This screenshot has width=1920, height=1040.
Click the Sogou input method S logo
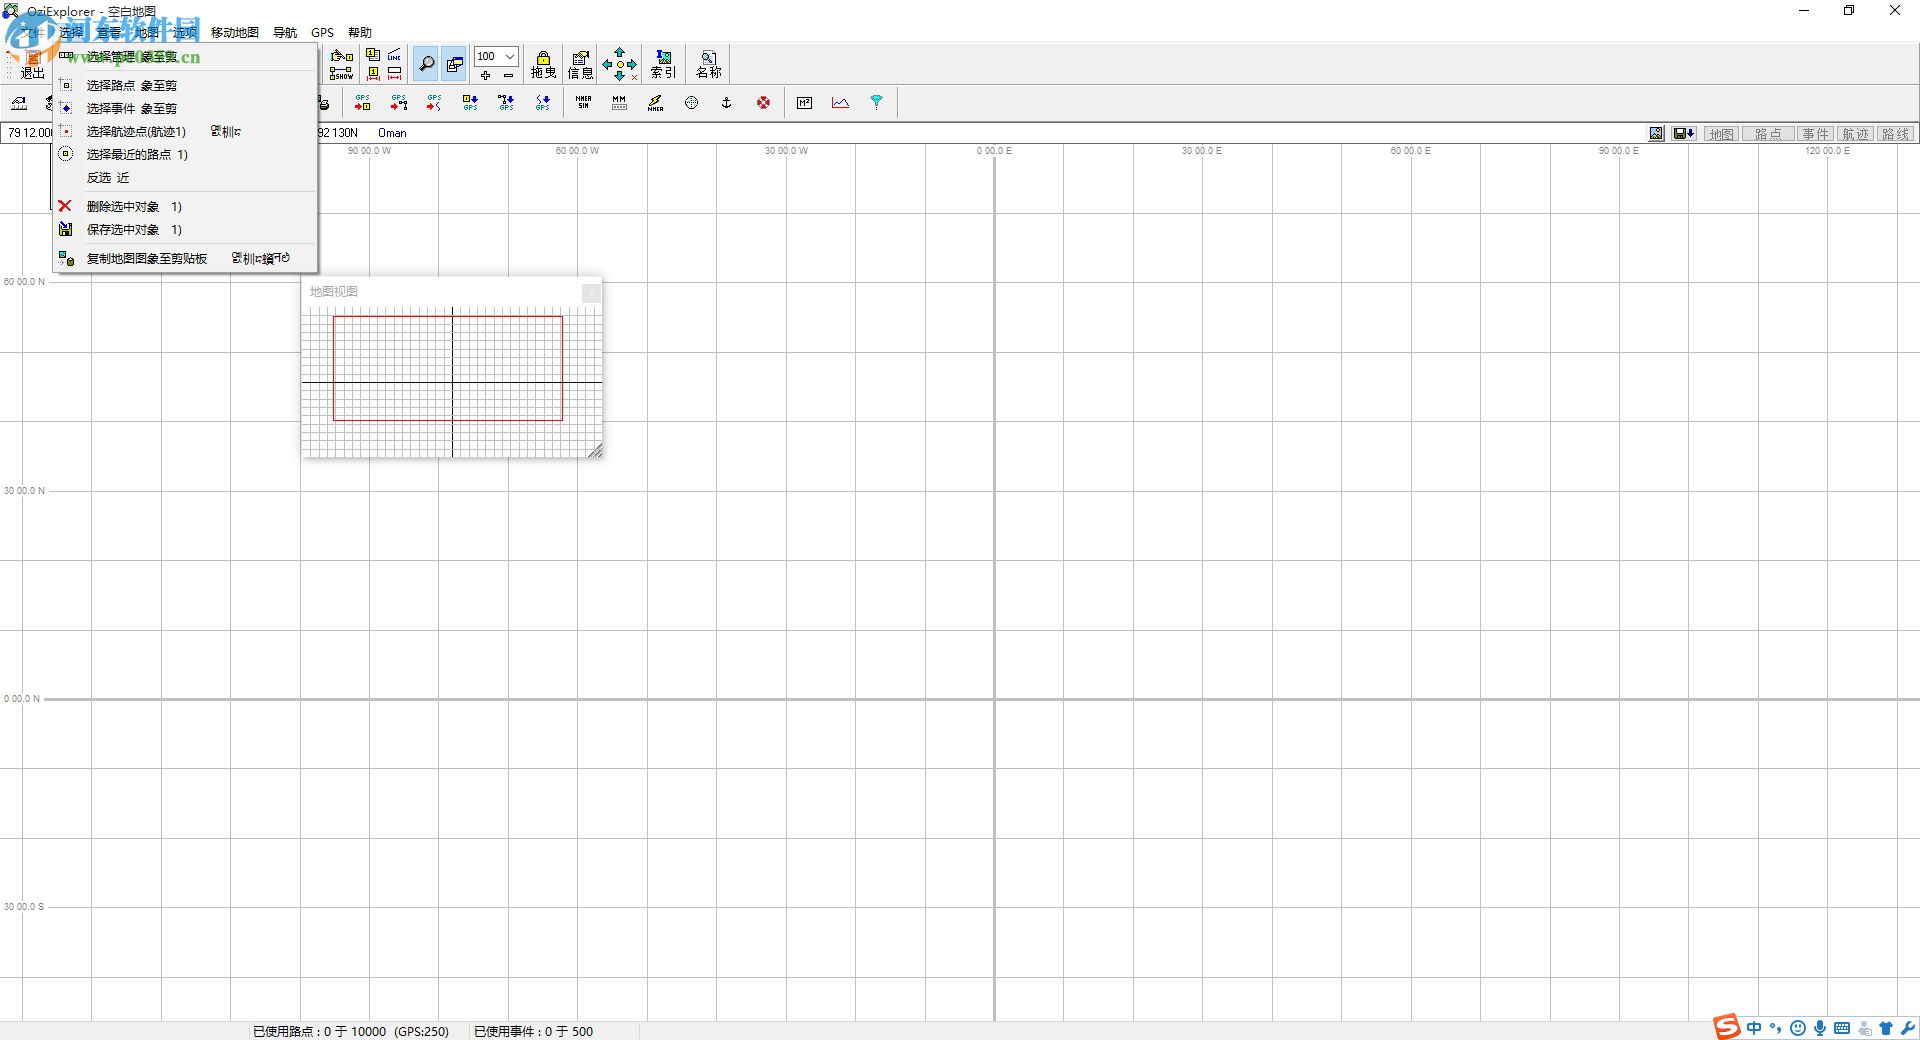[x=1727, y=1027]
